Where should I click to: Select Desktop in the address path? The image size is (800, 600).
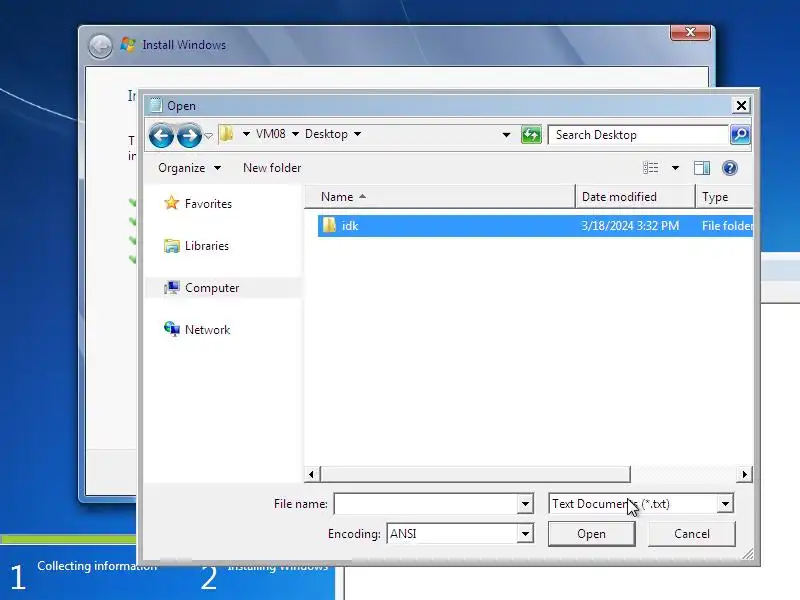click(326, 134)
